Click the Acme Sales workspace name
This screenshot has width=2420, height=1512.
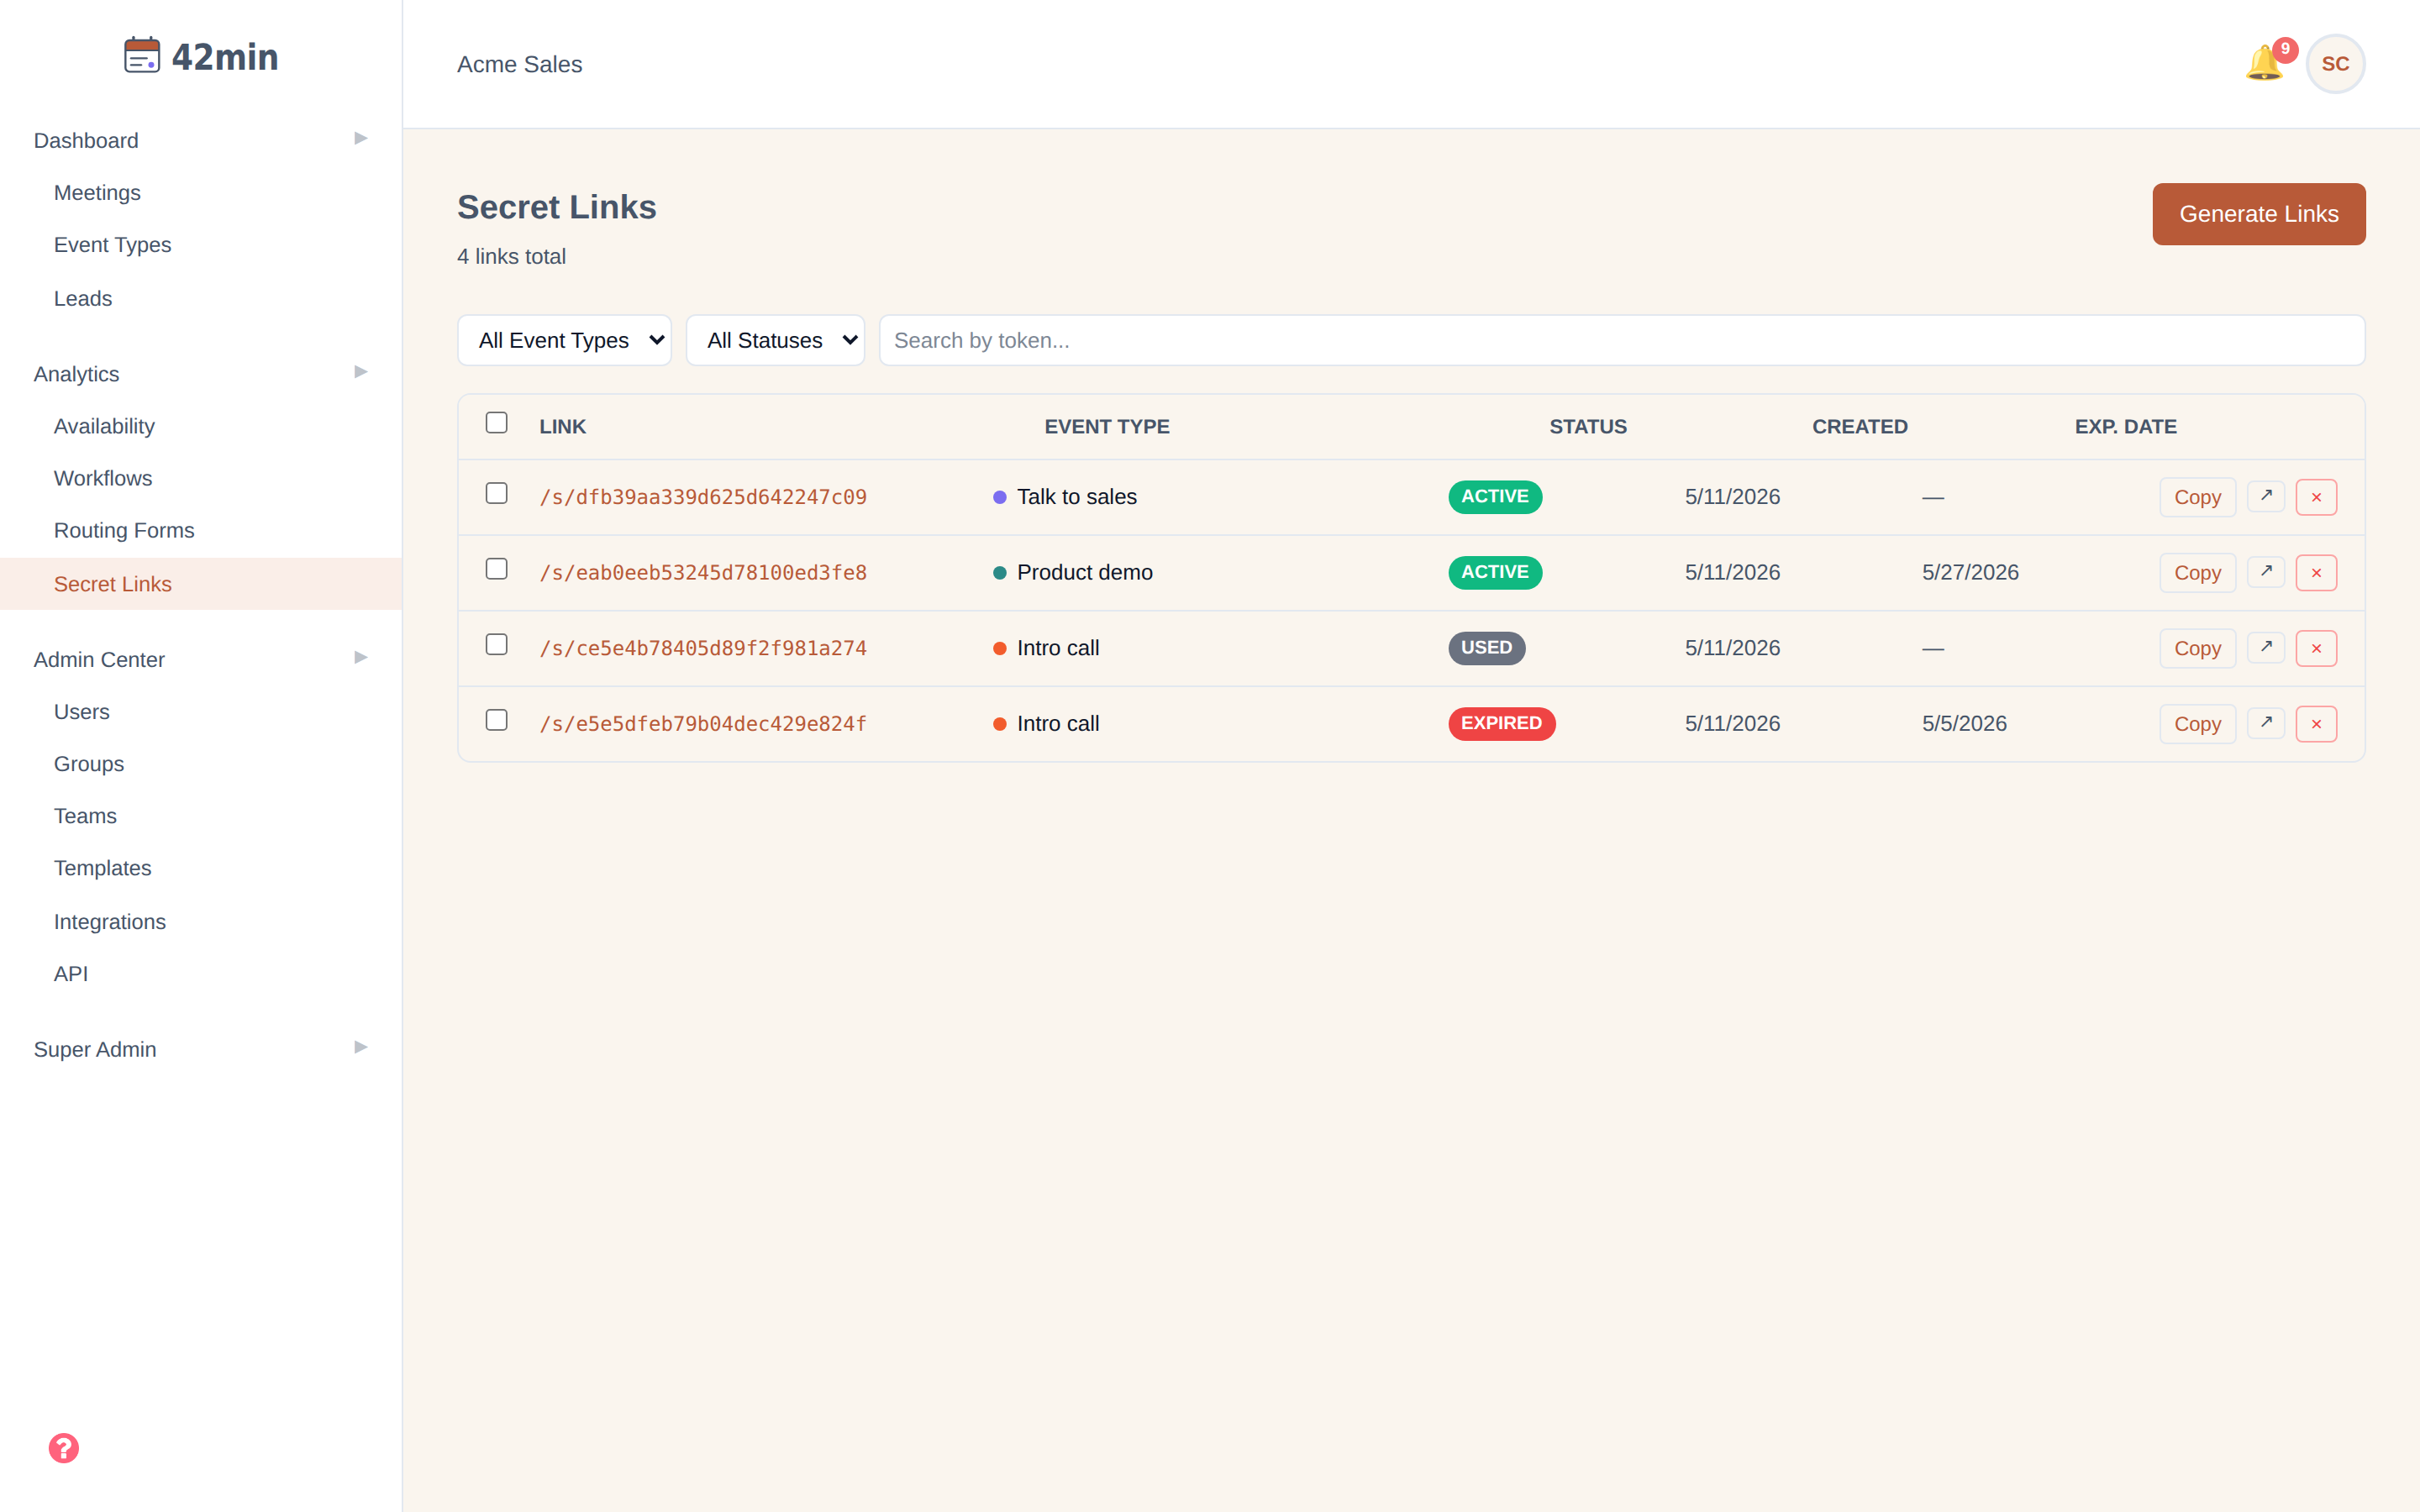coord(519,64)
